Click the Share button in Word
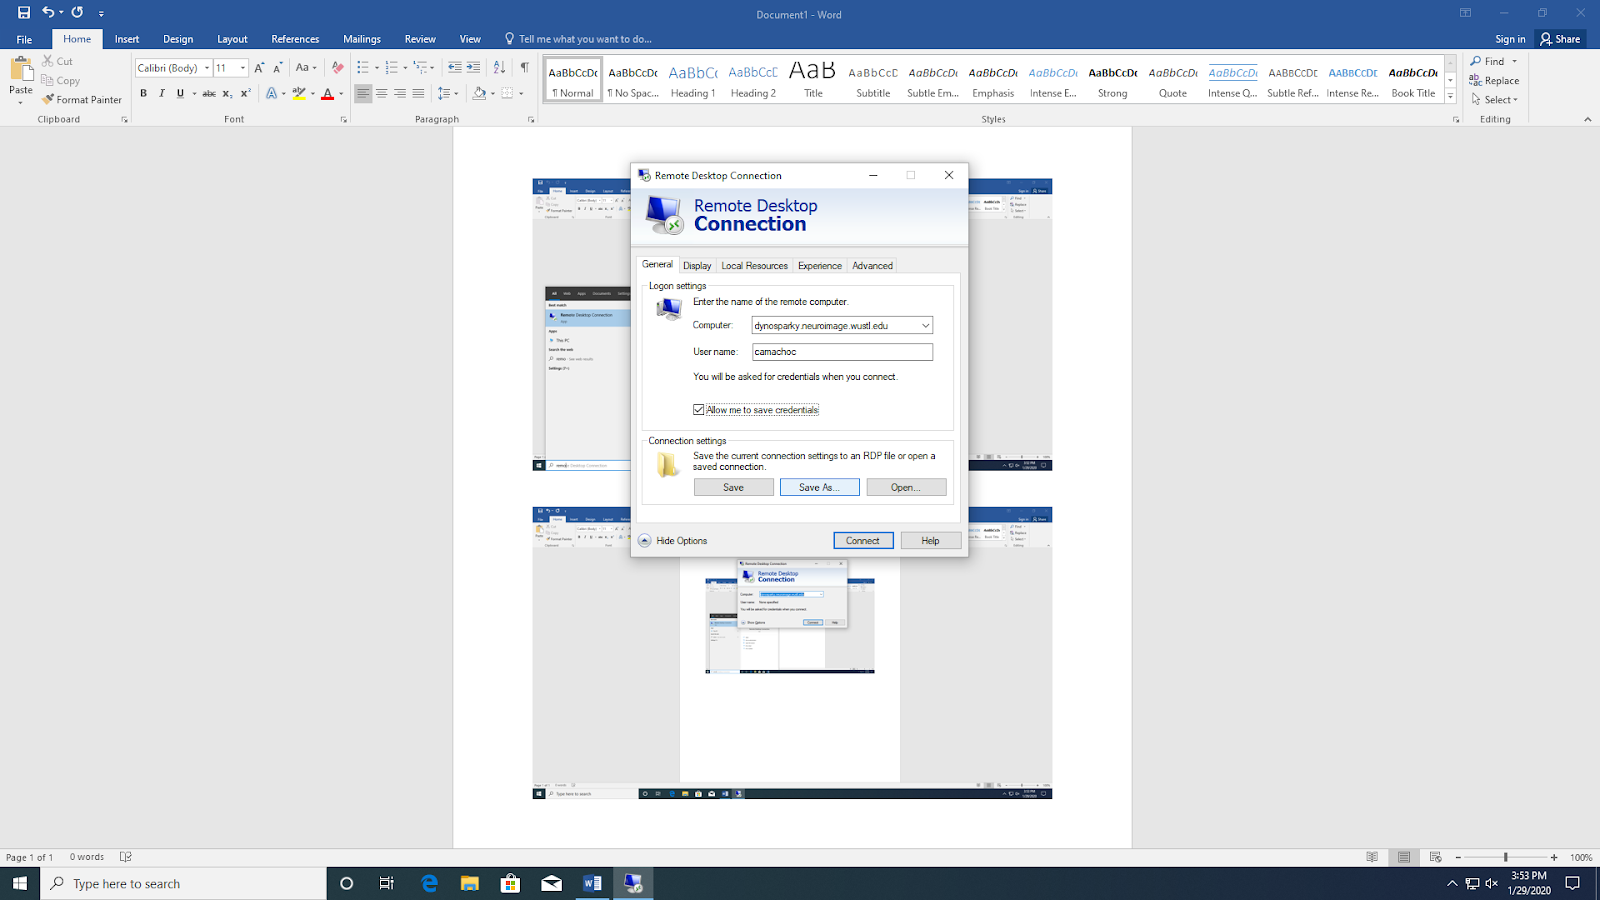This screenshot has width=1600, height=900. coord(1560,39)
